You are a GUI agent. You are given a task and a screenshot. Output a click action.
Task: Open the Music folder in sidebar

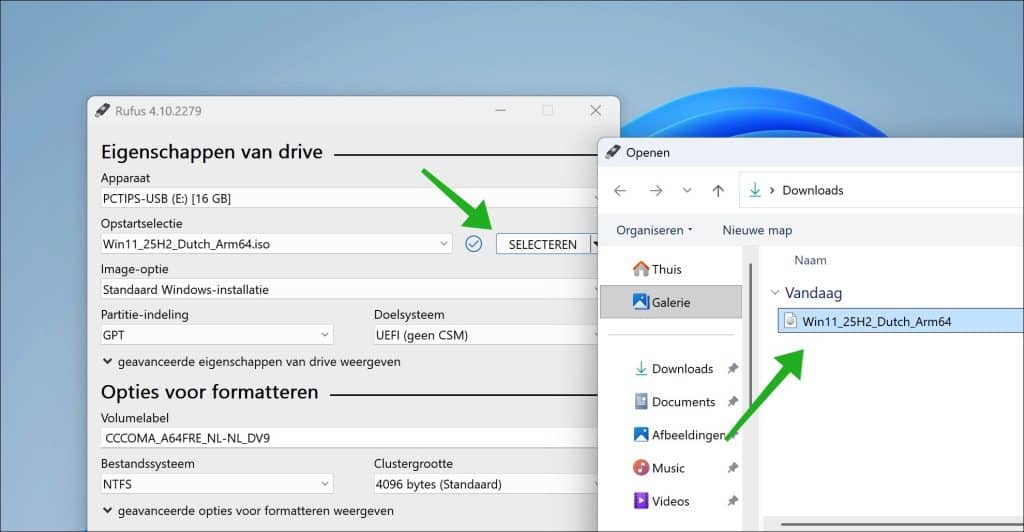(668, 468)
